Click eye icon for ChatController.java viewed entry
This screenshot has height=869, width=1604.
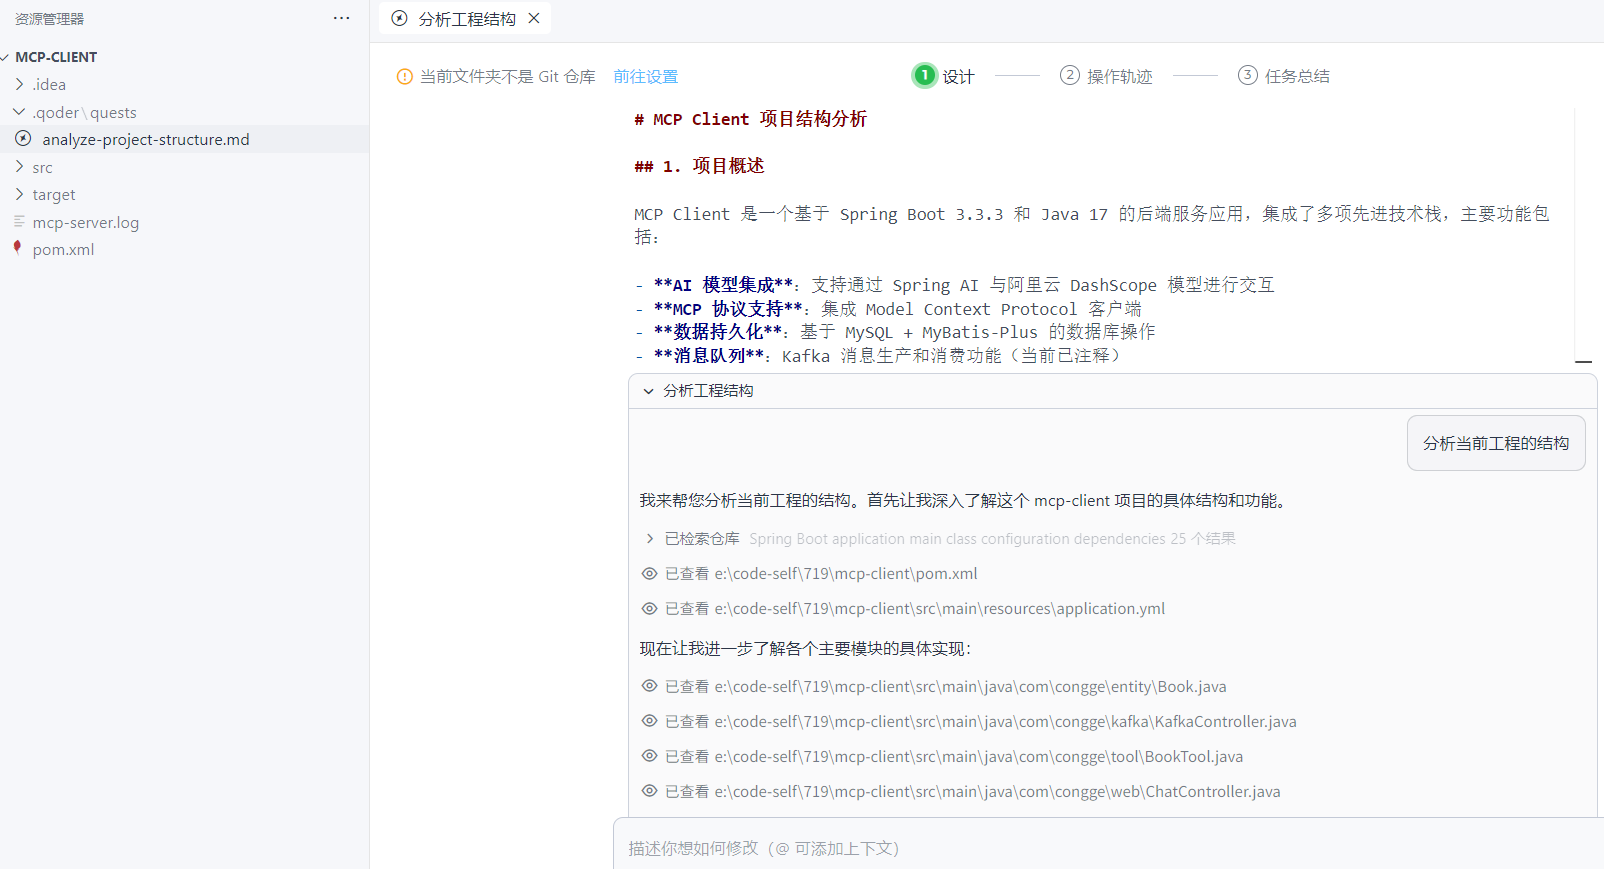click(649, 792)
